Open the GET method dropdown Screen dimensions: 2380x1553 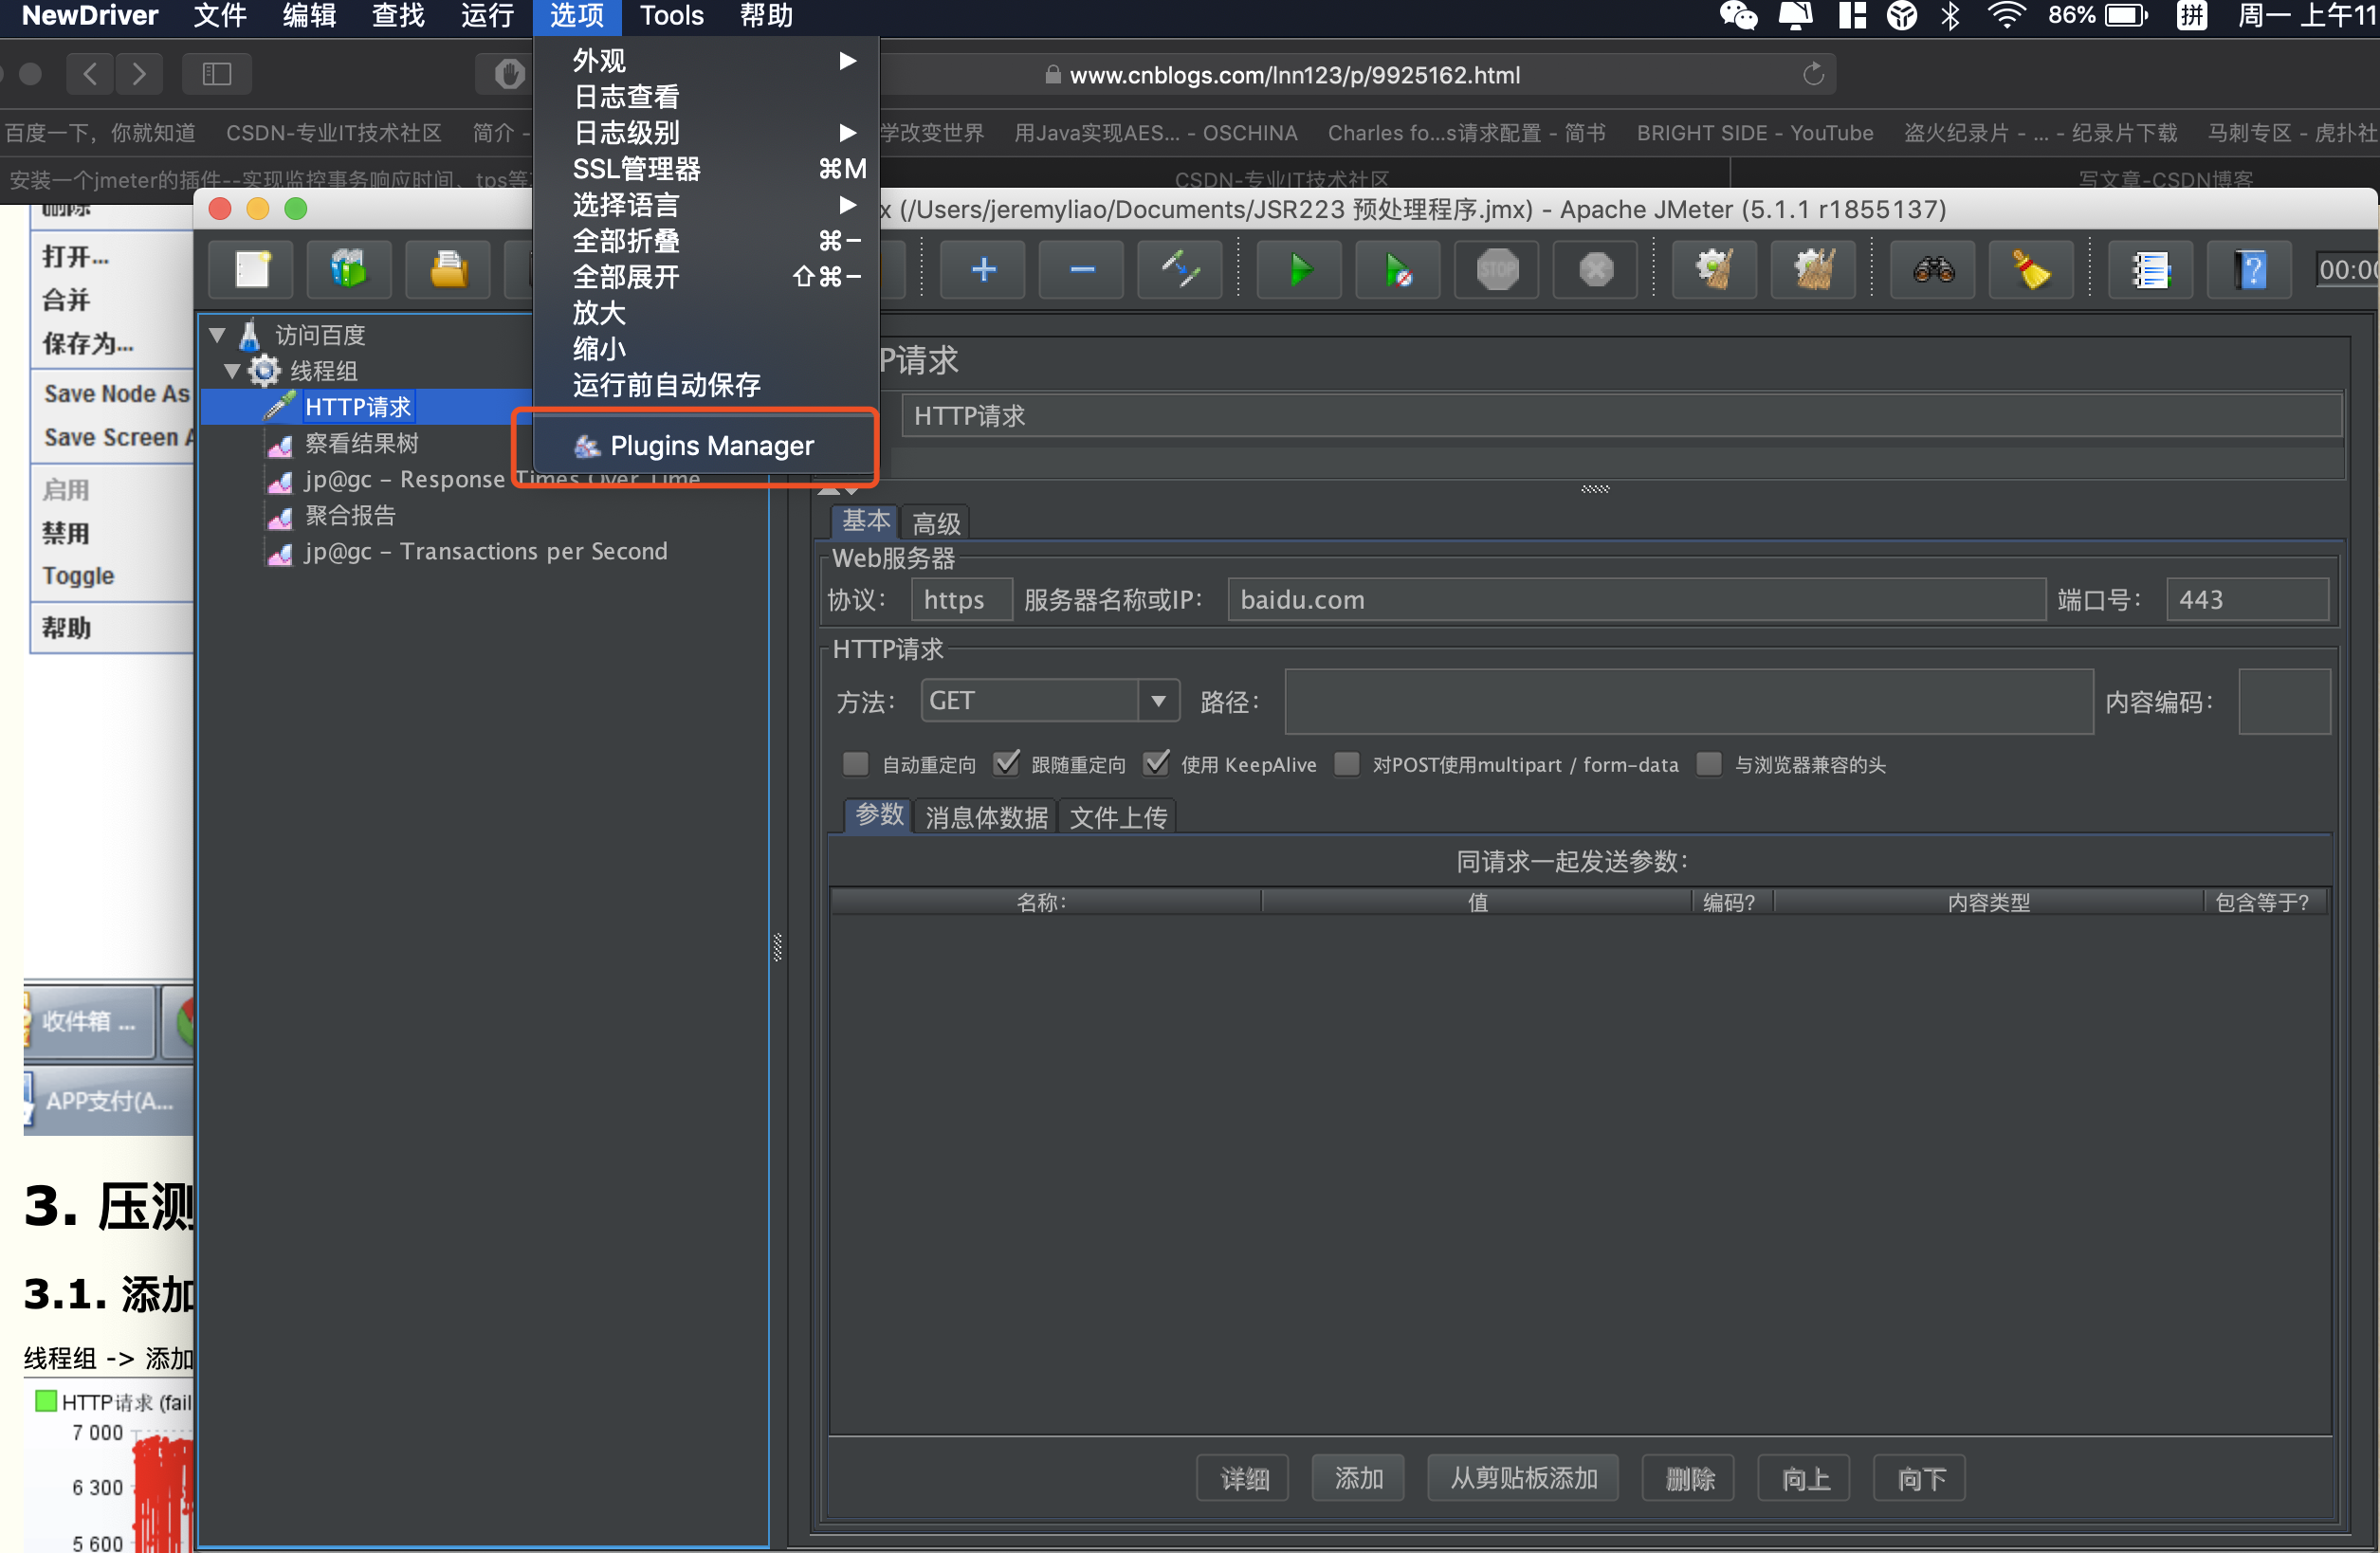pyautogui.click(x=1157, y=700)
